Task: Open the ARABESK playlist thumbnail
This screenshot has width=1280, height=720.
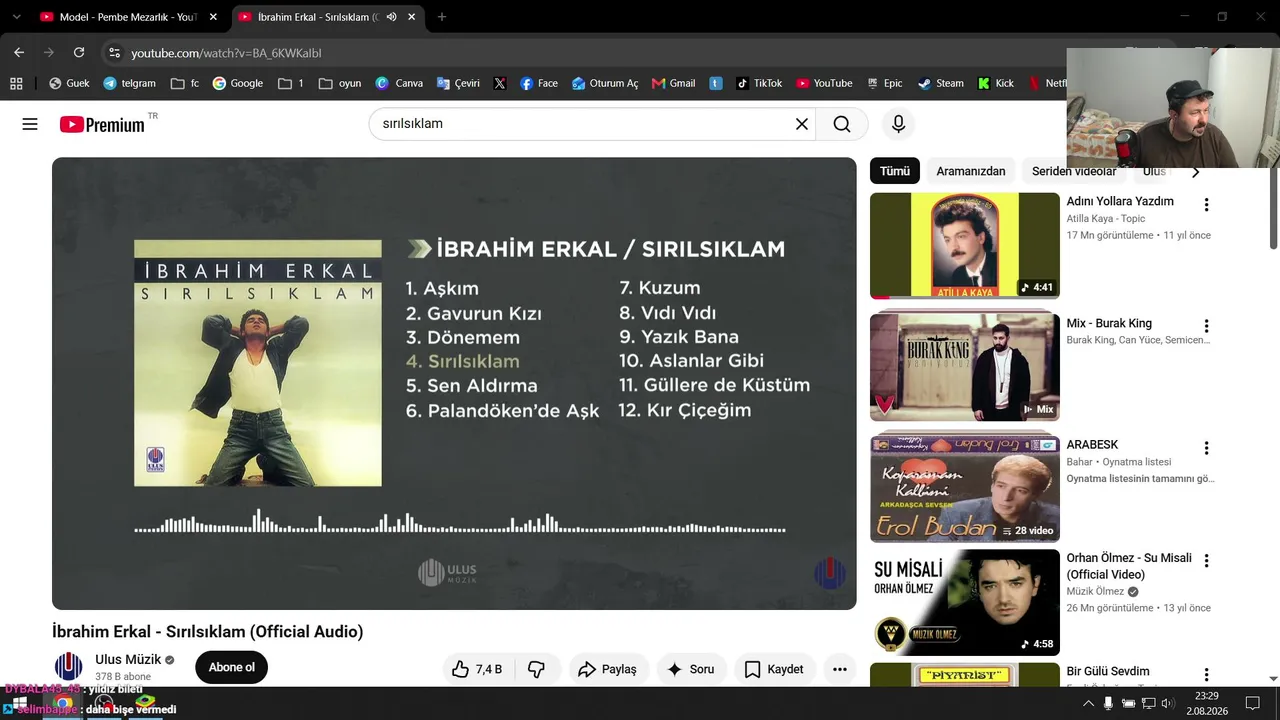Action: (x=965, y=488)
